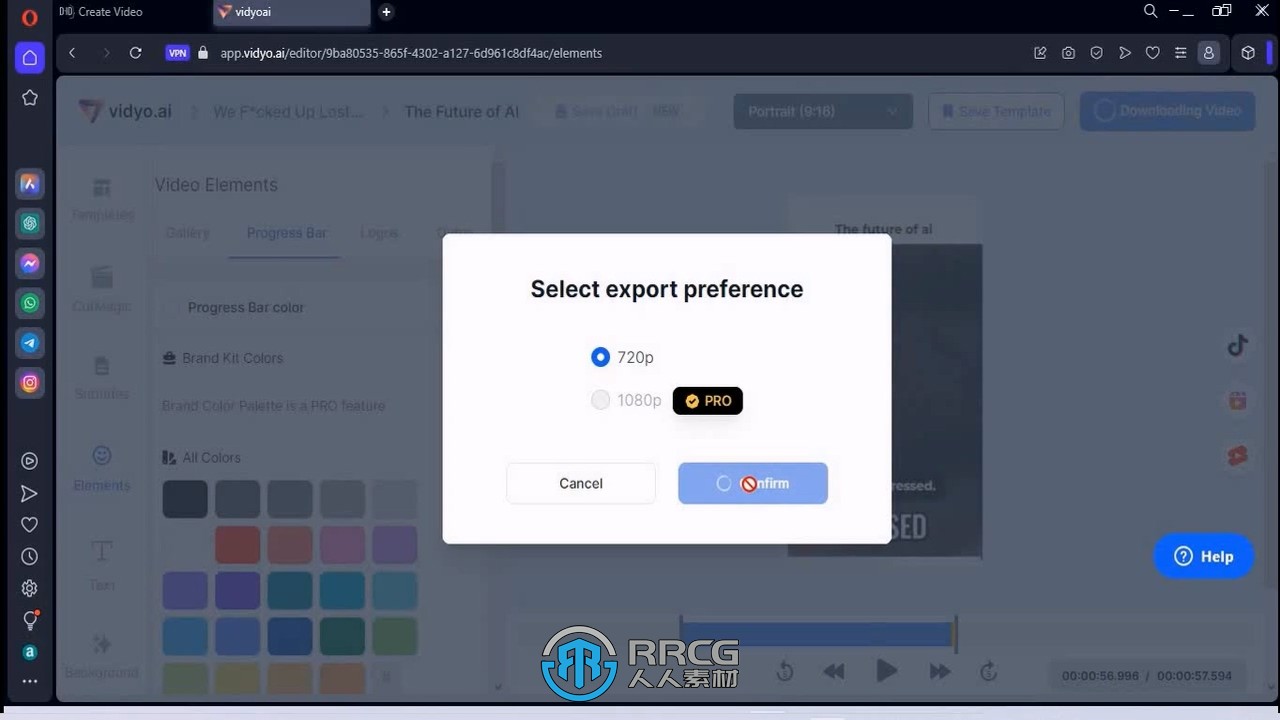Open ChatGPT in Opera sidebar
1280x720 pixels.
coord(30,223)
